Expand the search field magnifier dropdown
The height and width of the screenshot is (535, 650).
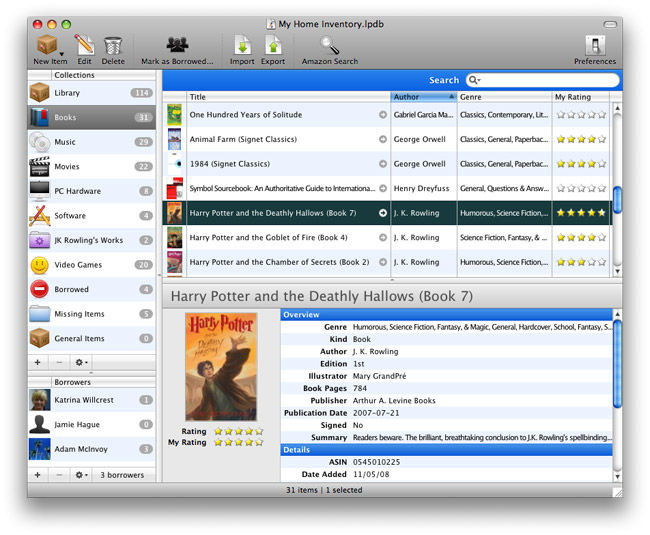(474, 80)
